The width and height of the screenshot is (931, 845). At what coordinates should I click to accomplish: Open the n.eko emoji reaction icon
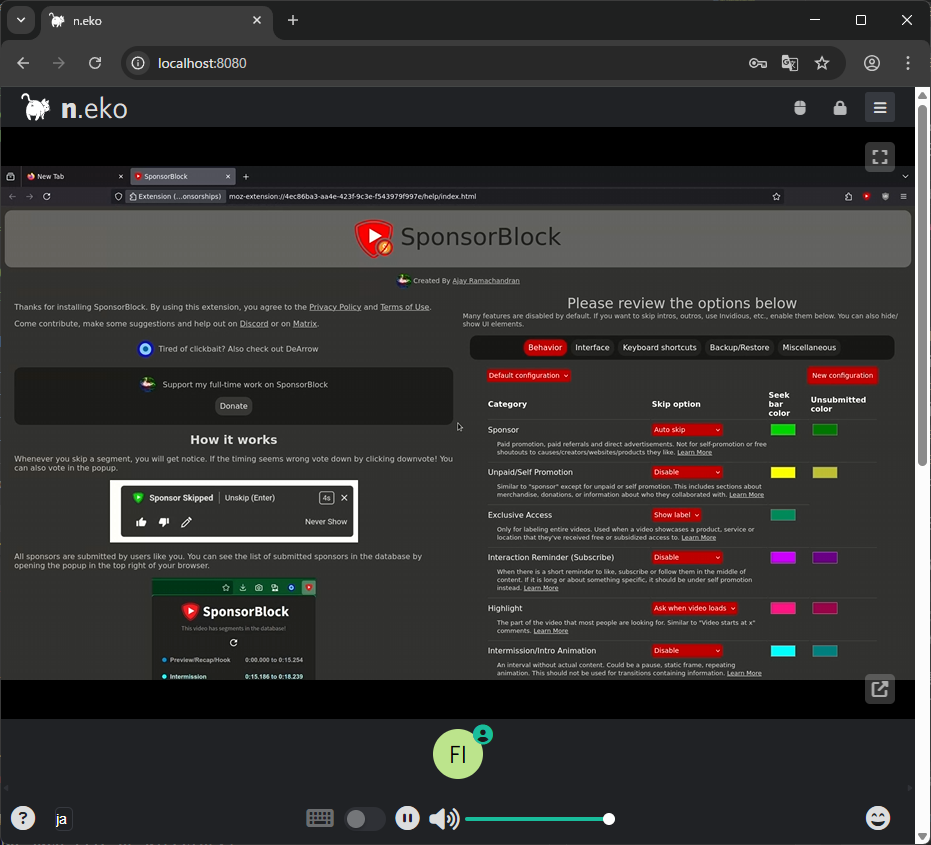(x=878, y=818)
